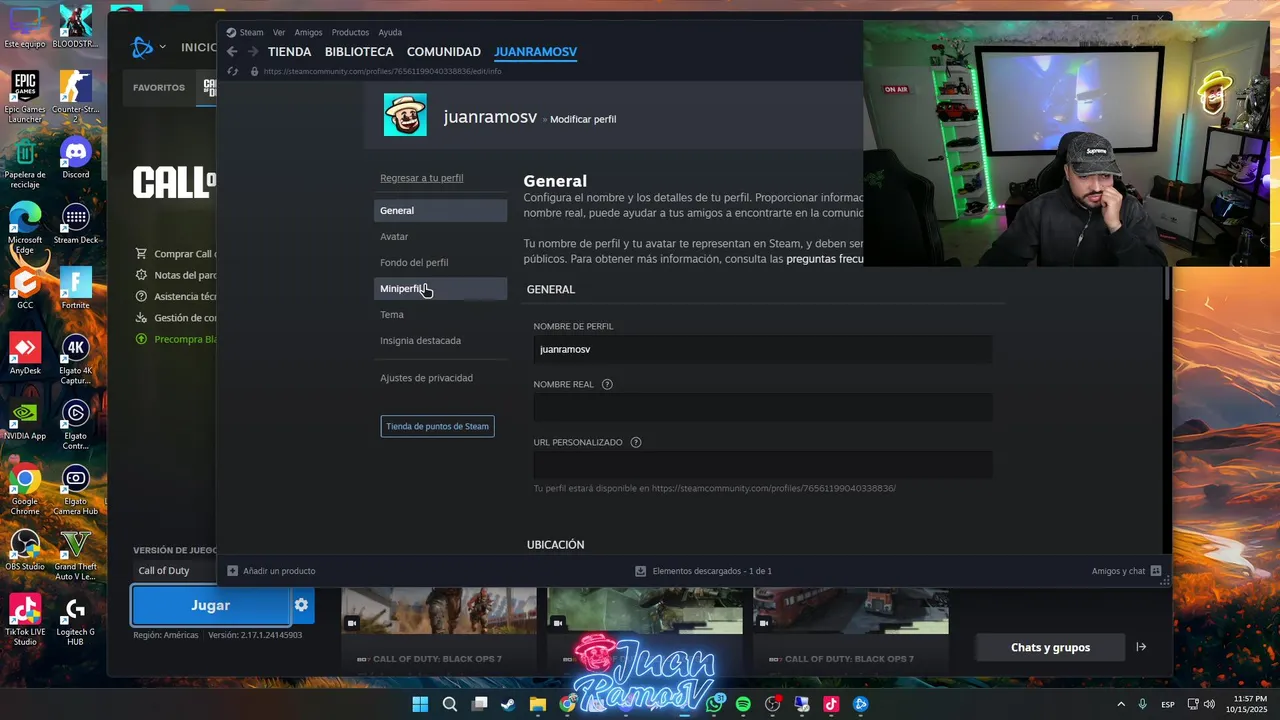Viewport: 1280px width, 720px height.
Task: Click the Nombre real input field
Action: pos(762,407)
